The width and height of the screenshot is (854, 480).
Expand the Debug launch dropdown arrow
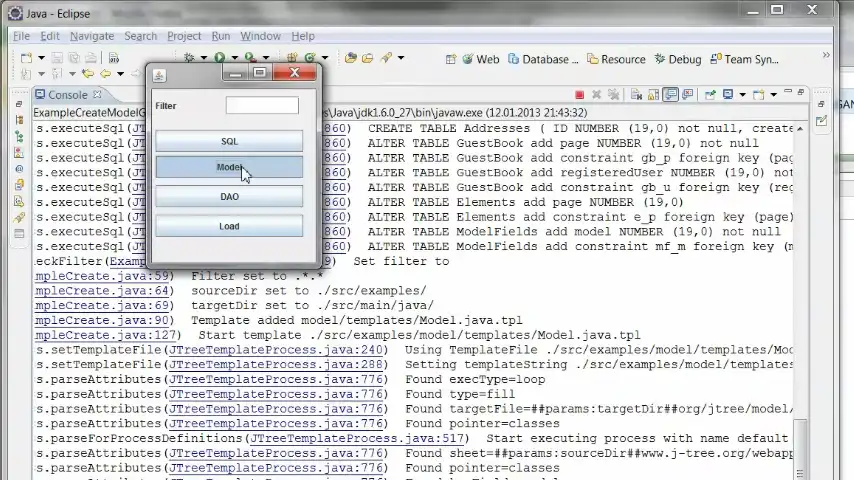[204, 58]
